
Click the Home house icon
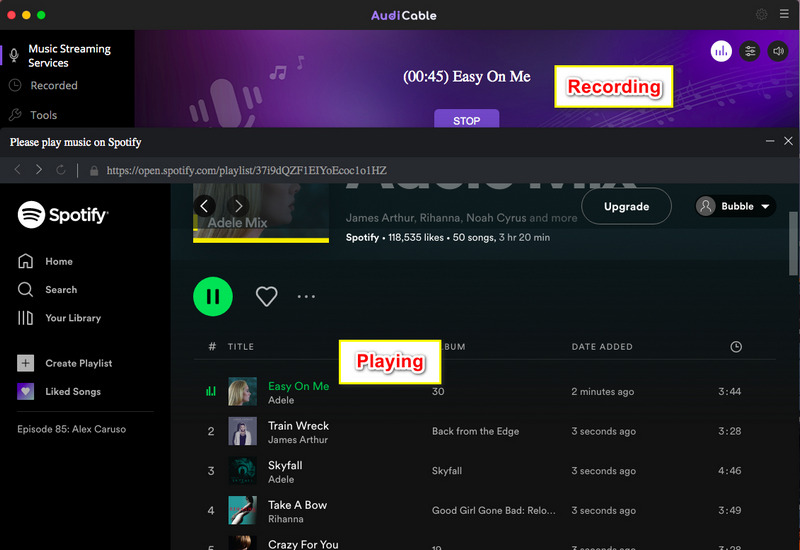(26, 261)
